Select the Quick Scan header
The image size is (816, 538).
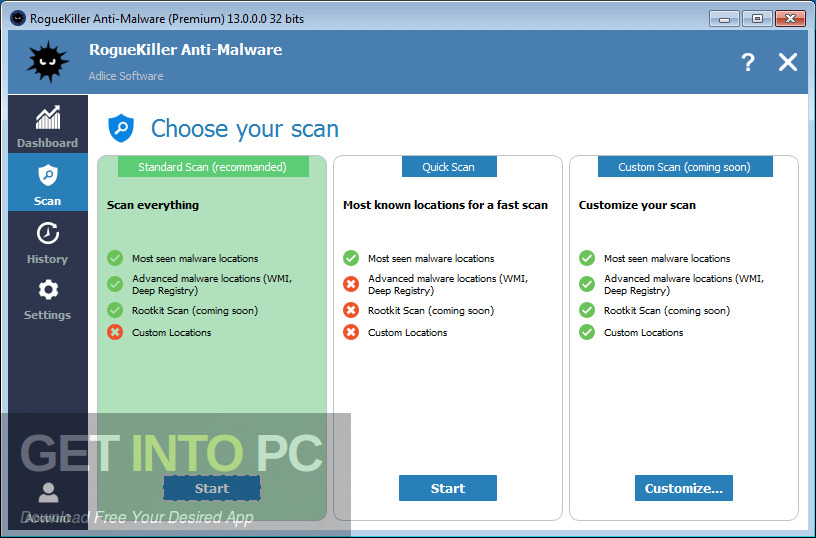pyautogui.click(x=449, y=167)
